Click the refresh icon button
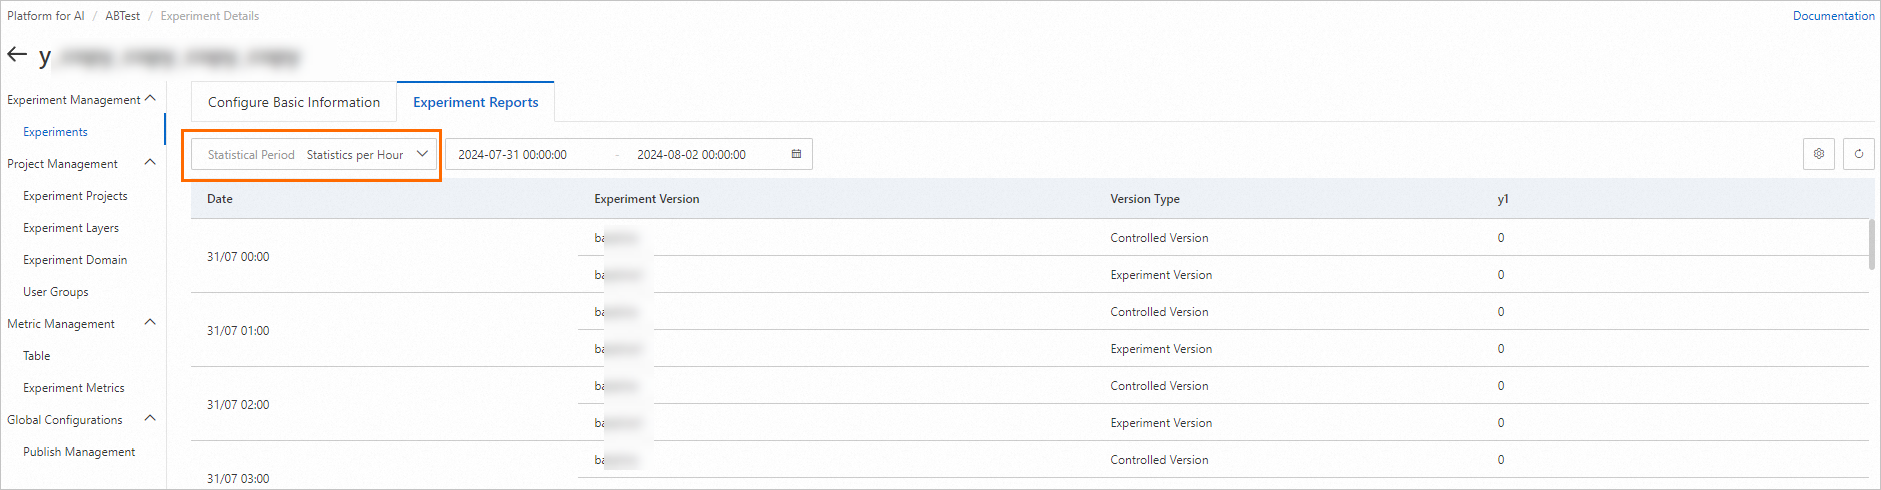This screenshot has height=490, width=1881. click(1859, 154)
